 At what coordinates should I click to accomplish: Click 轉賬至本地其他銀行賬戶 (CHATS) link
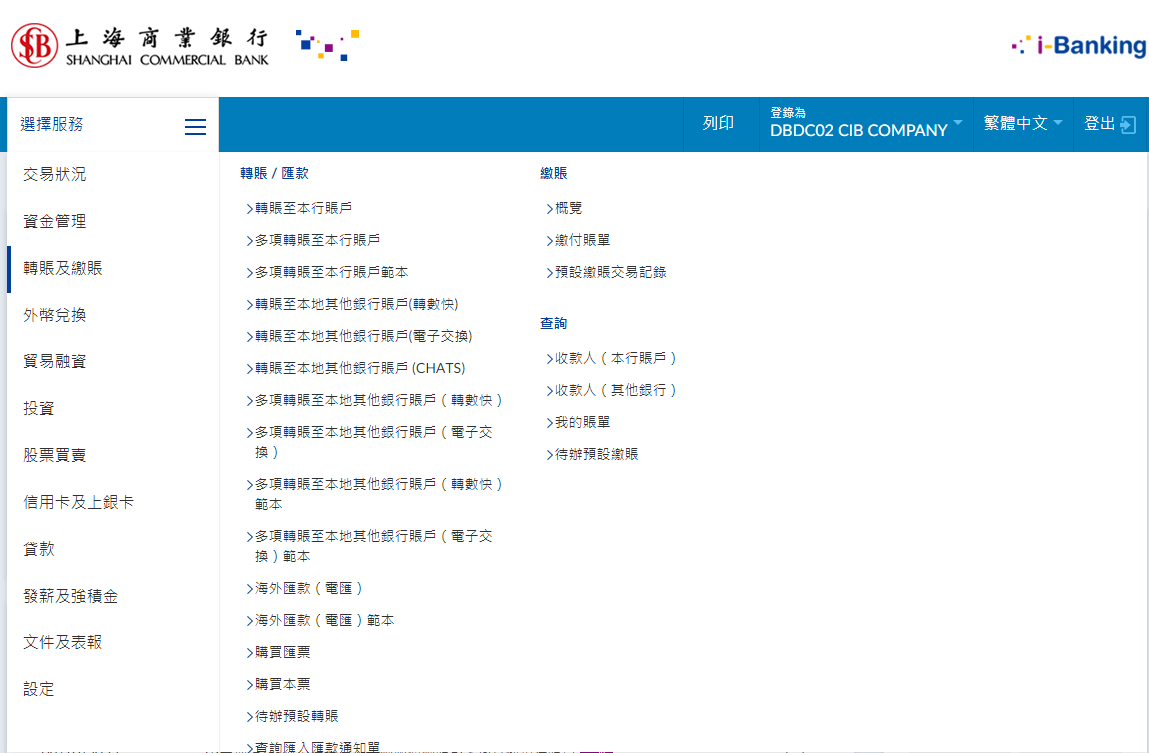point(359,368)
